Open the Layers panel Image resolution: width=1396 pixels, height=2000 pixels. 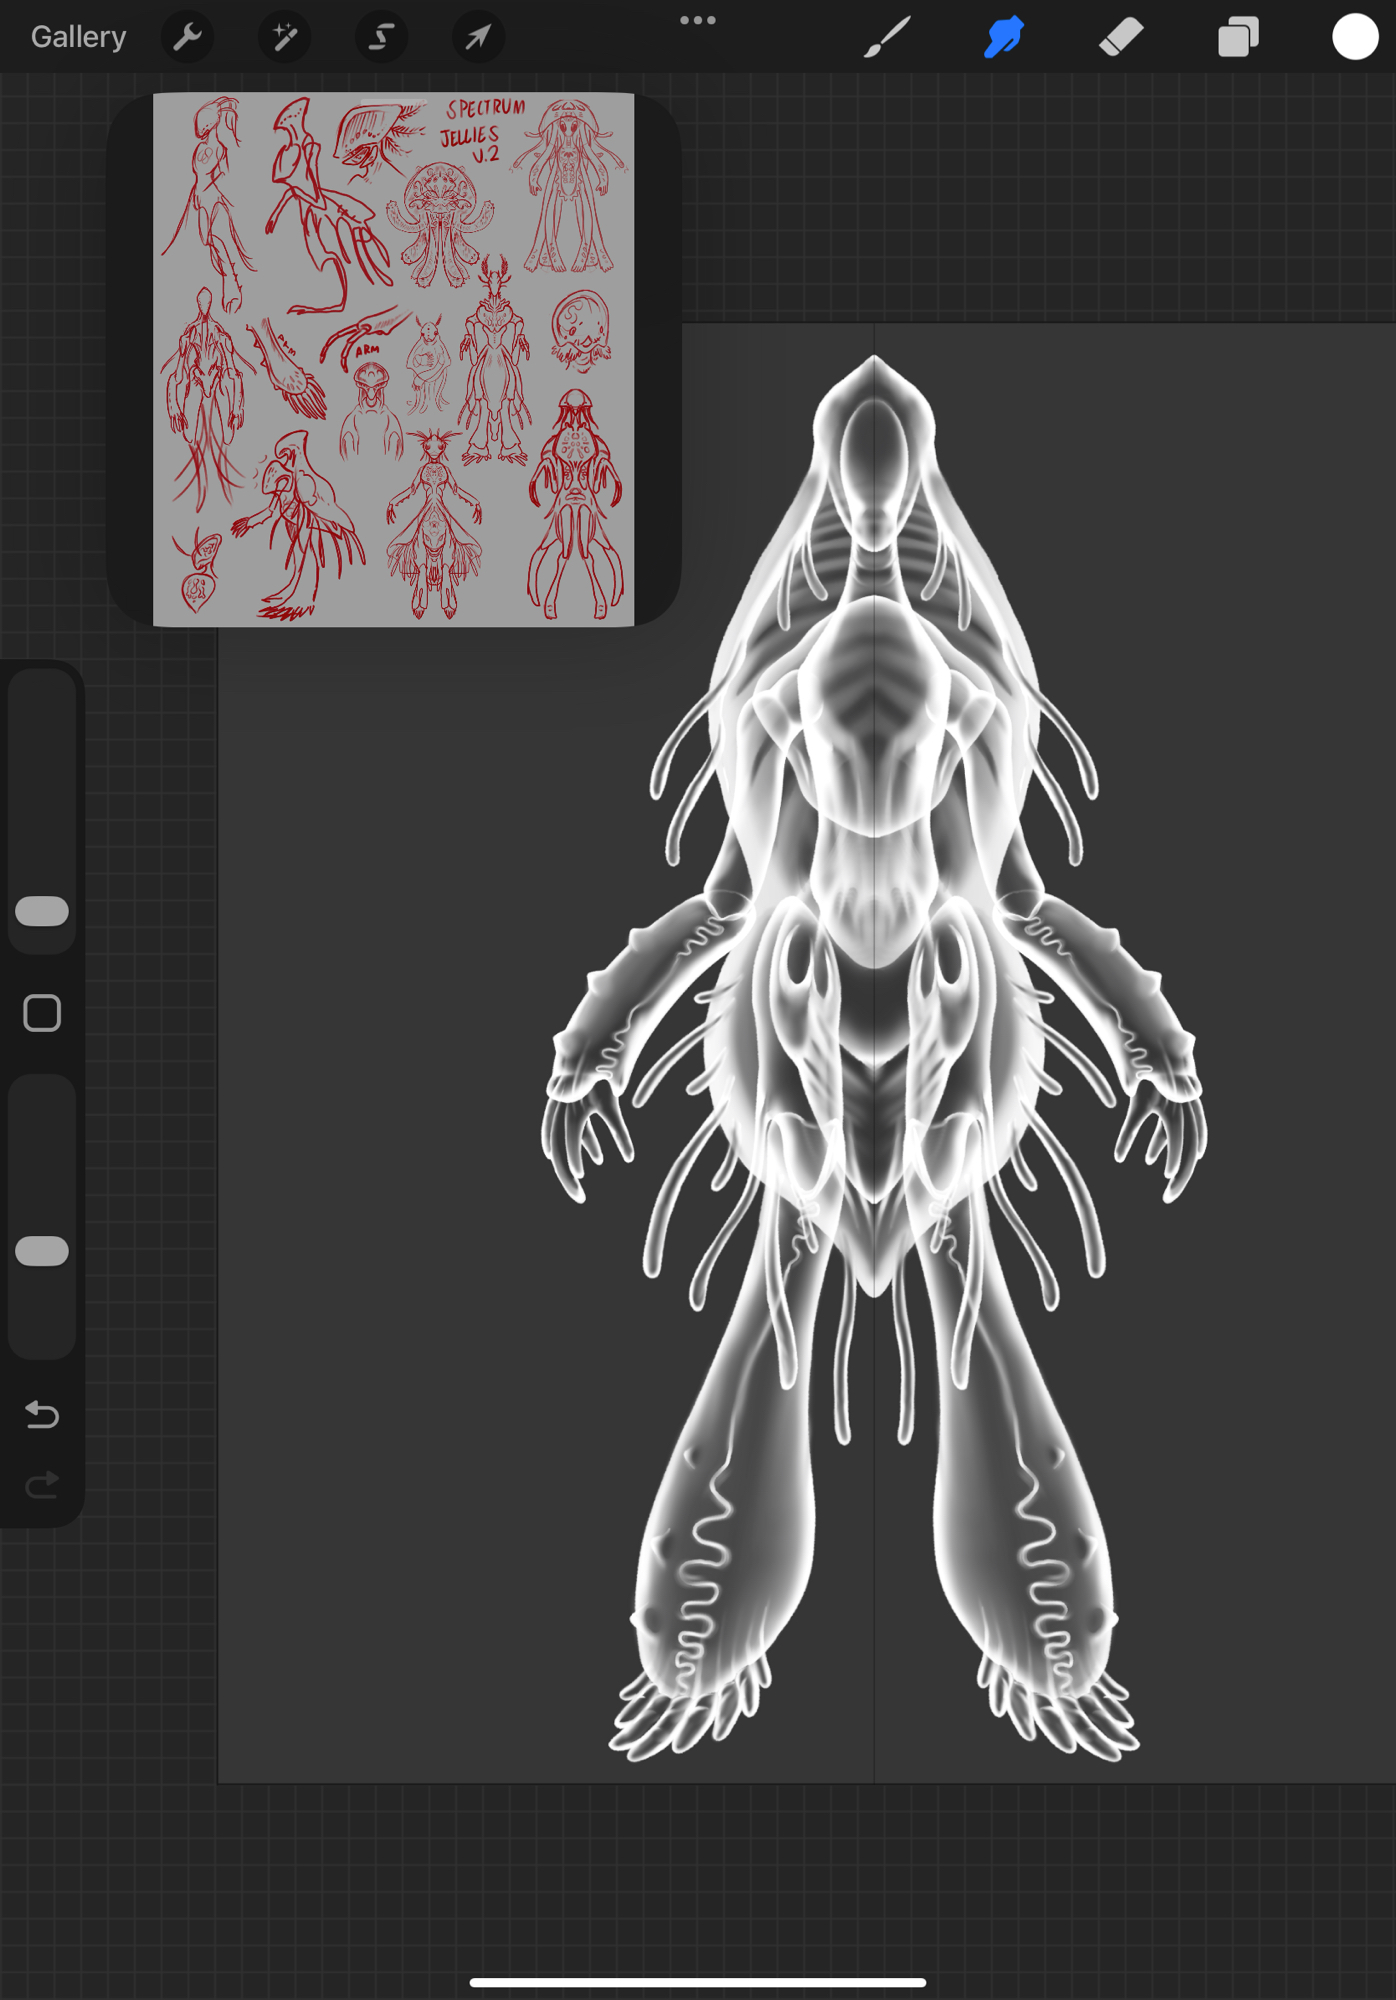(x=1238, y=37)
